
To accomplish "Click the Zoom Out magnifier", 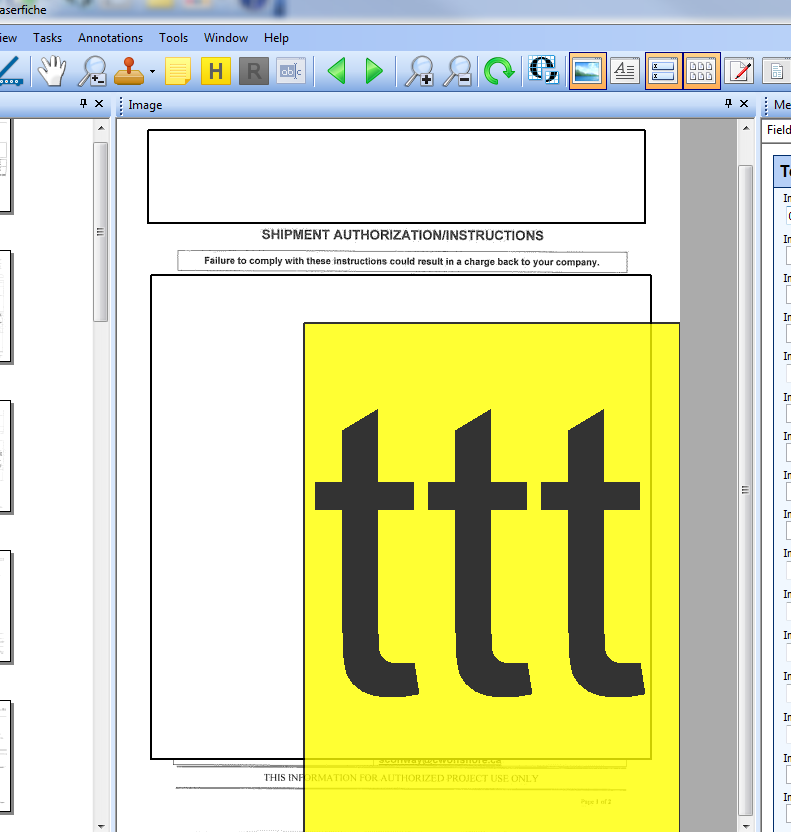I will pyautogui.click(x=457, y=71).
